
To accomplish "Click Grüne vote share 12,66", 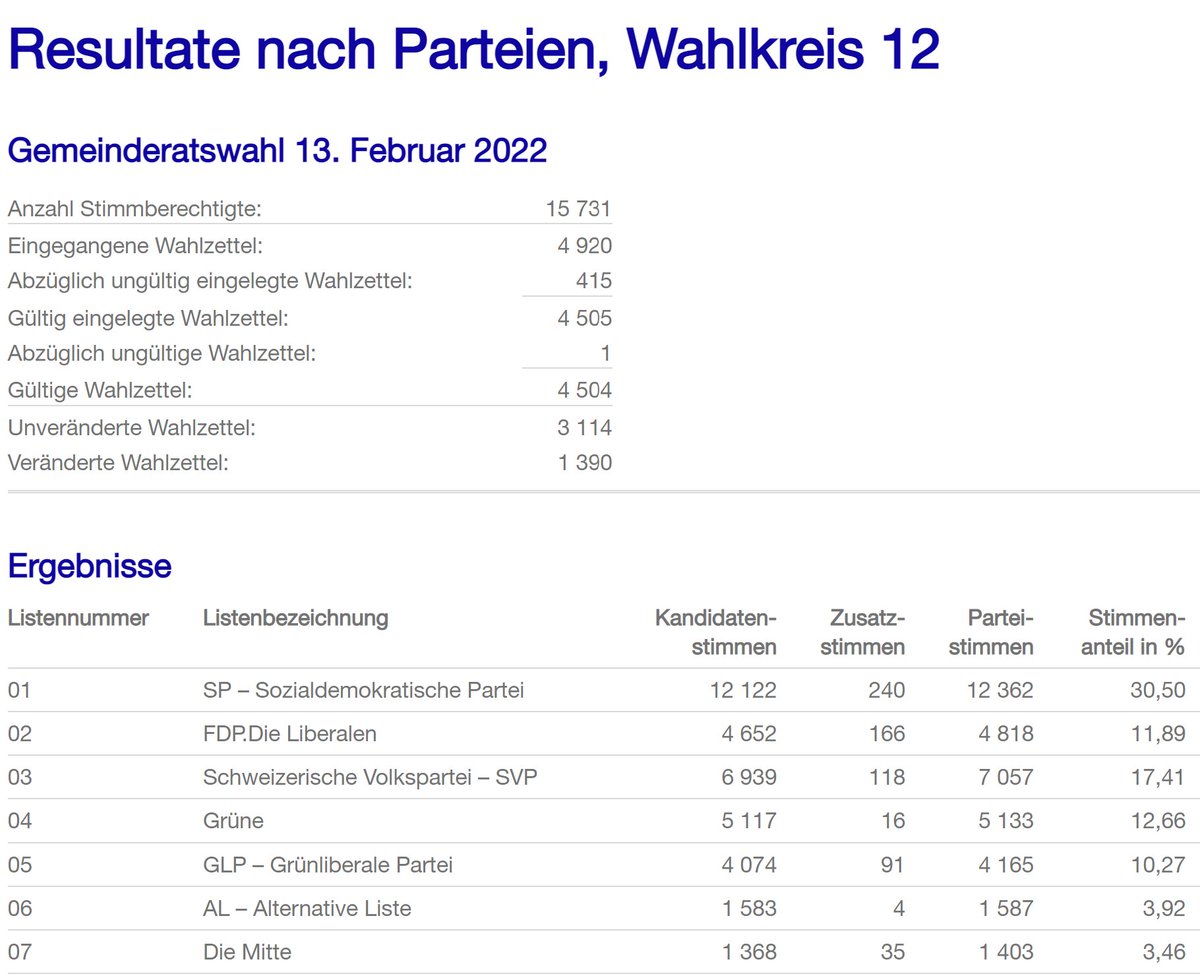I will click(x=1158, y=821).
